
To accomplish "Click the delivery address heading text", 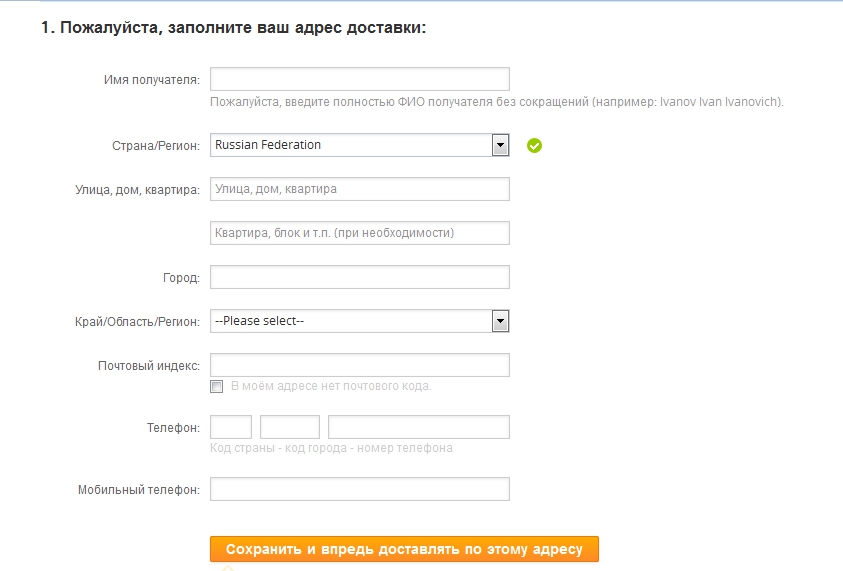I will coord(233,28).
